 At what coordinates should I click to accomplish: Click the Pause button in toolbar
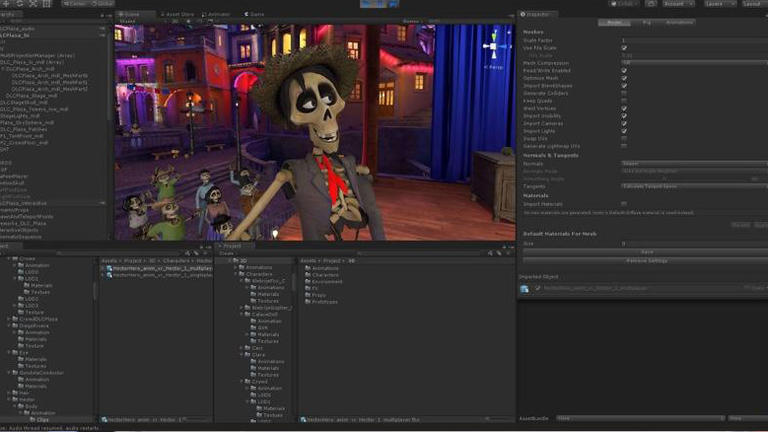[x=380, y=3]
